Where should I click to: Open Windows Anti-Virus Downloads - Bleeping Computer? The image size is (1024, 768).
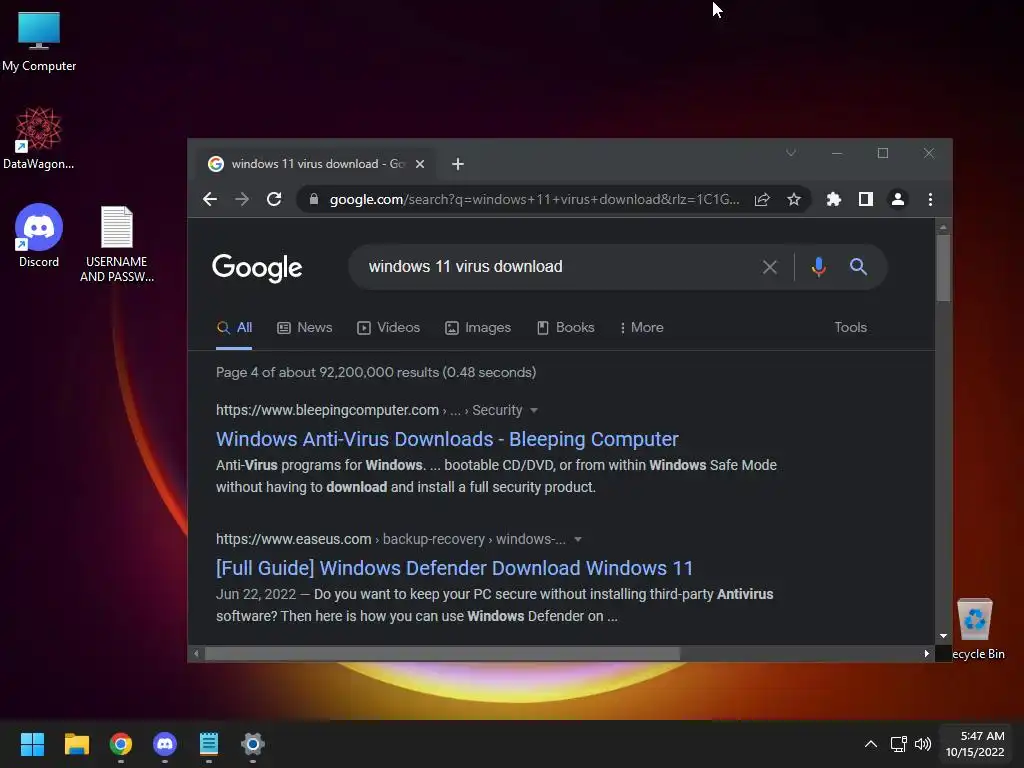[447, 439]
